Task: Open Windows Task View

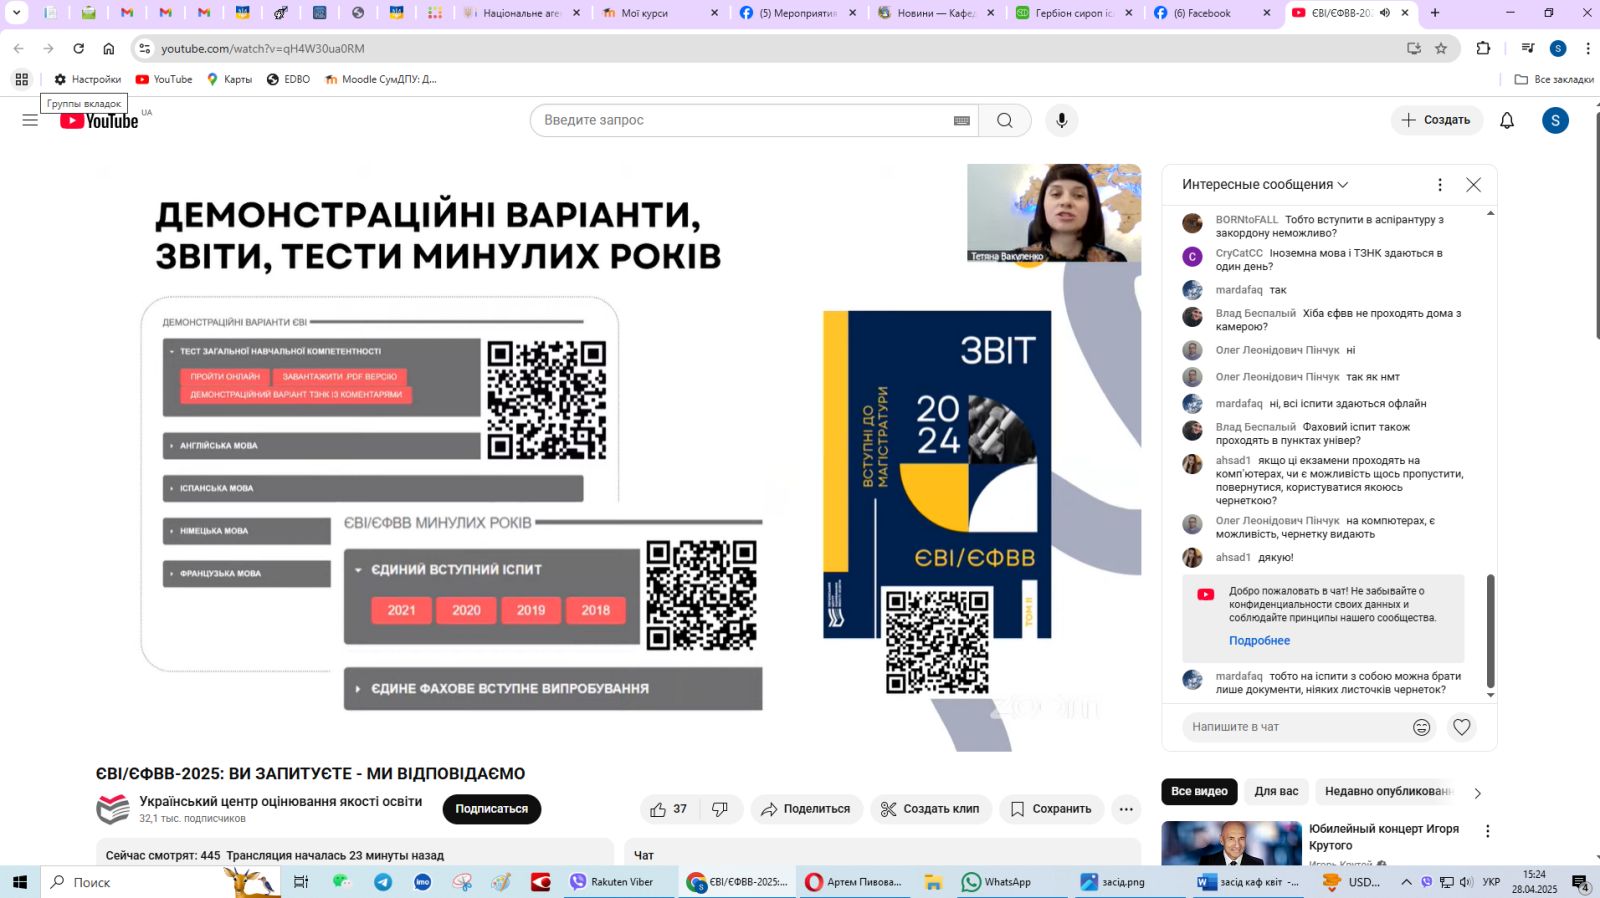Action: coord(301,882)
